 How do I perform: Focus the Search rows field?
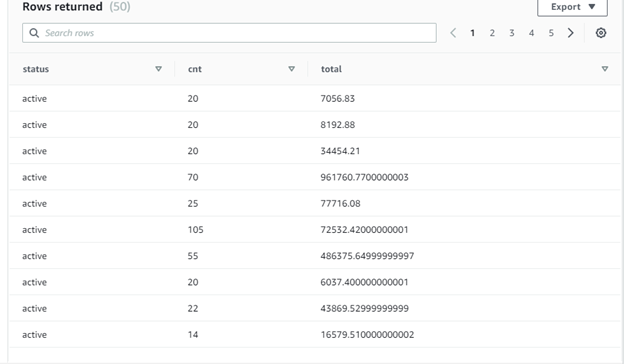coord(229,33)
